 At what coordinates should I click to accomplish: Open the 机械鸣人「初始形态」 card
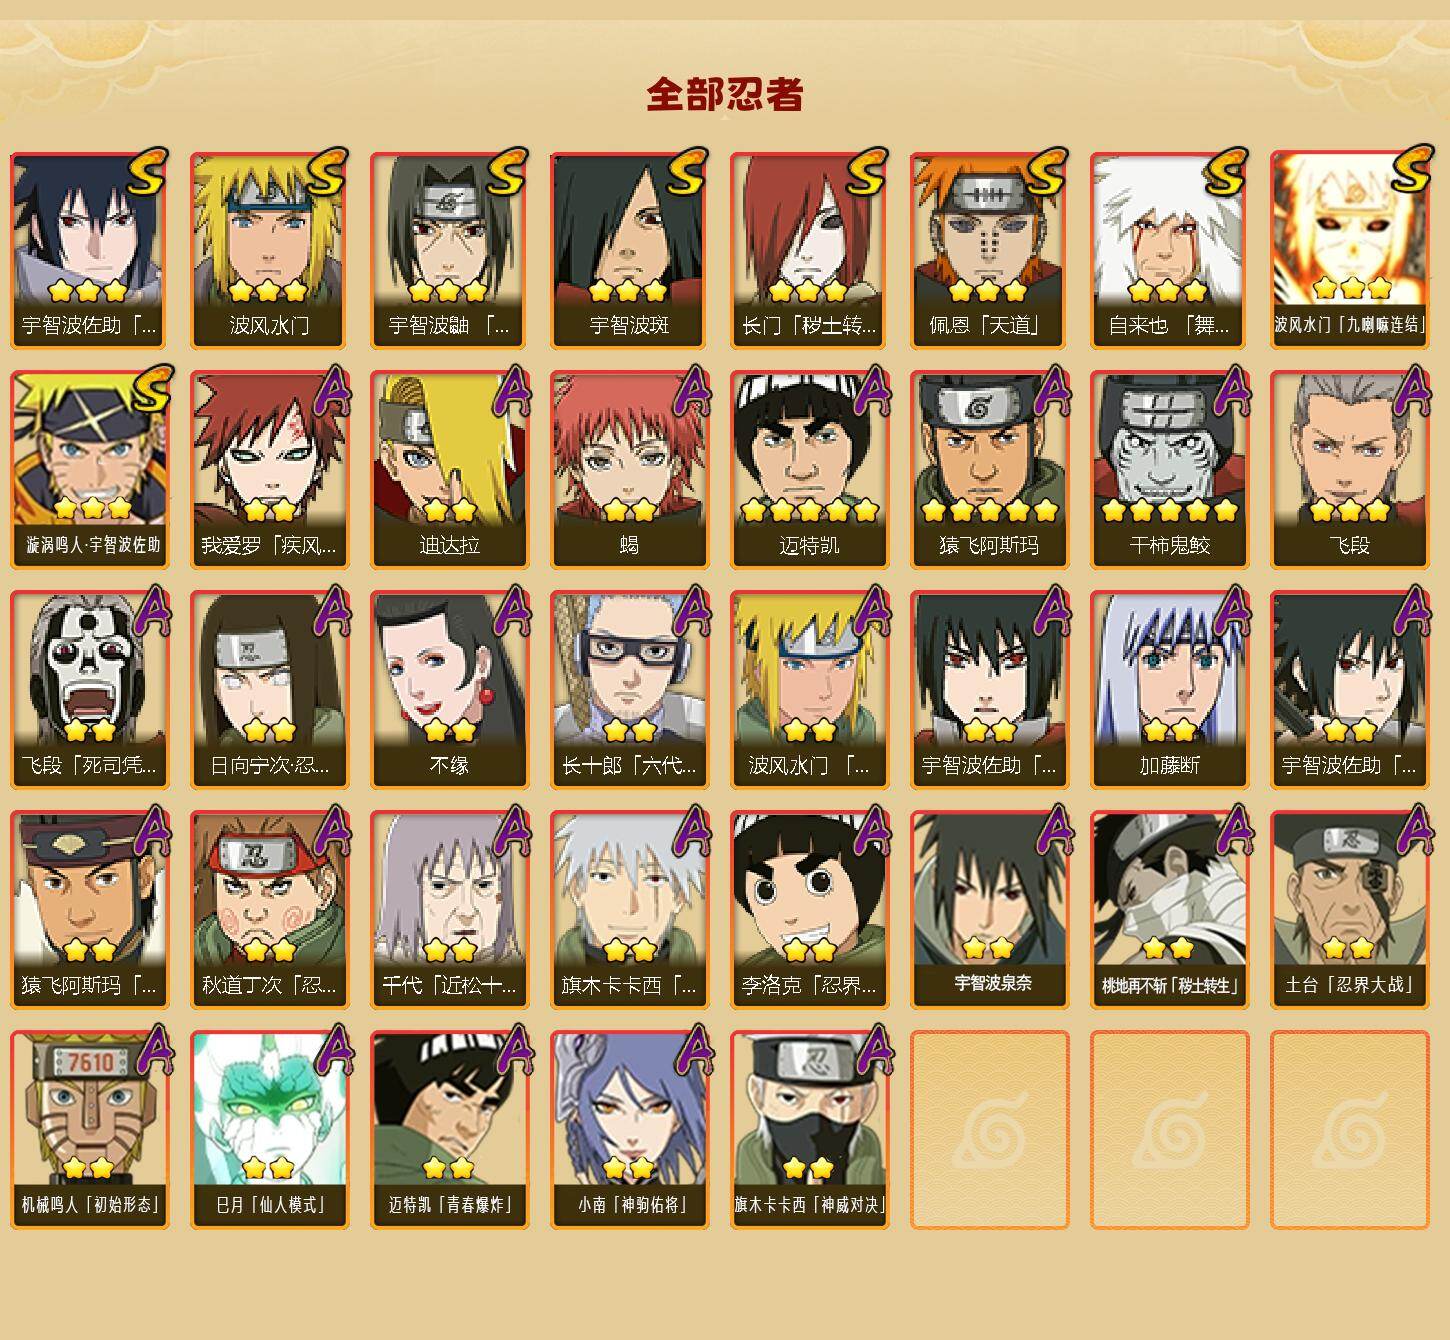point(89,1130)
